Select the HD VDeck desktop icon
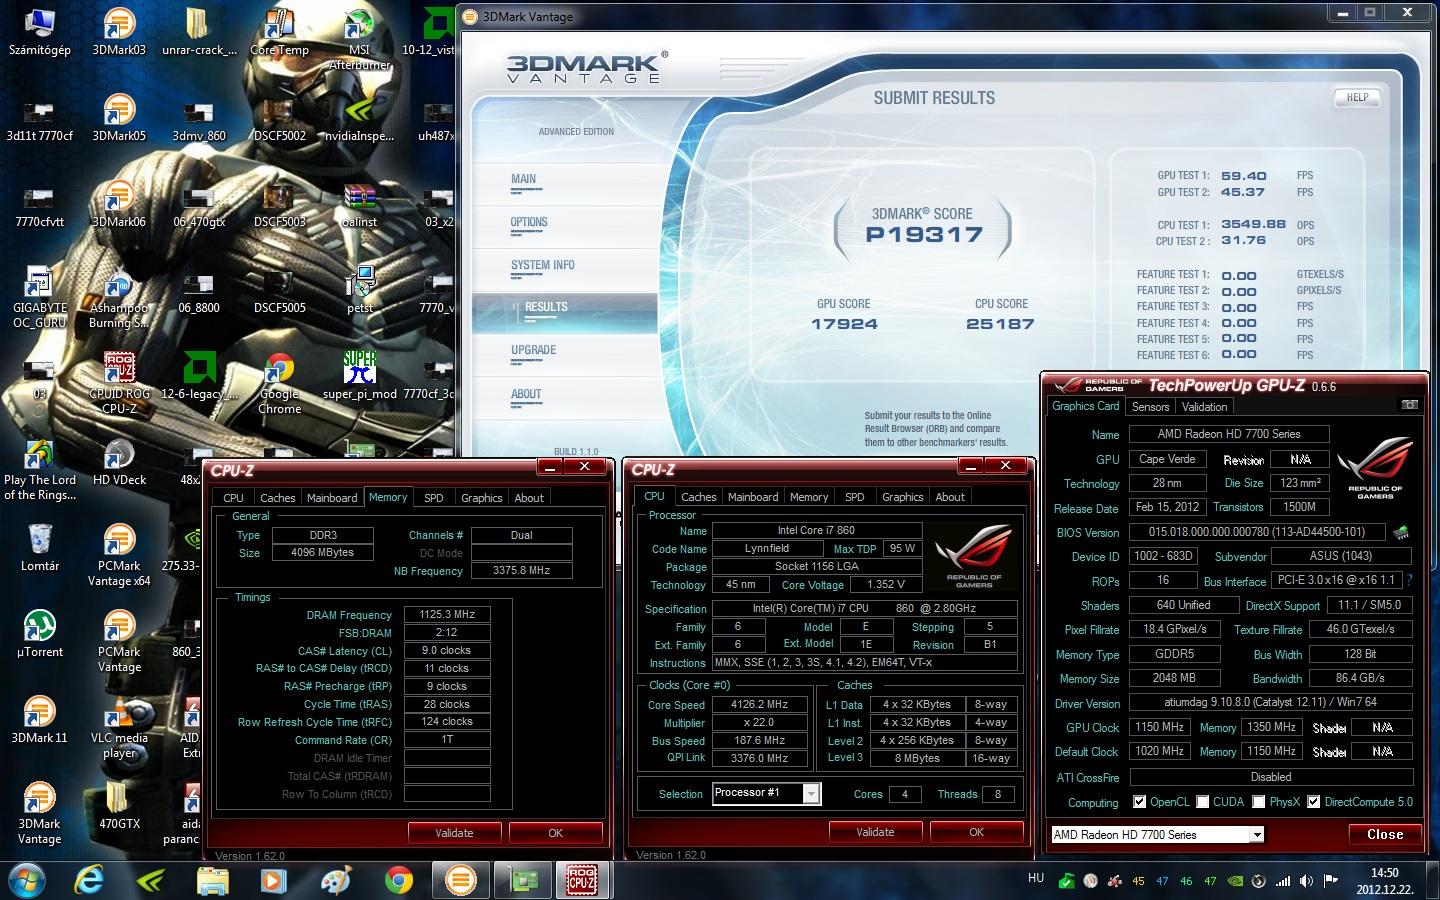1440x900 pixels. [x=119, y=461]
